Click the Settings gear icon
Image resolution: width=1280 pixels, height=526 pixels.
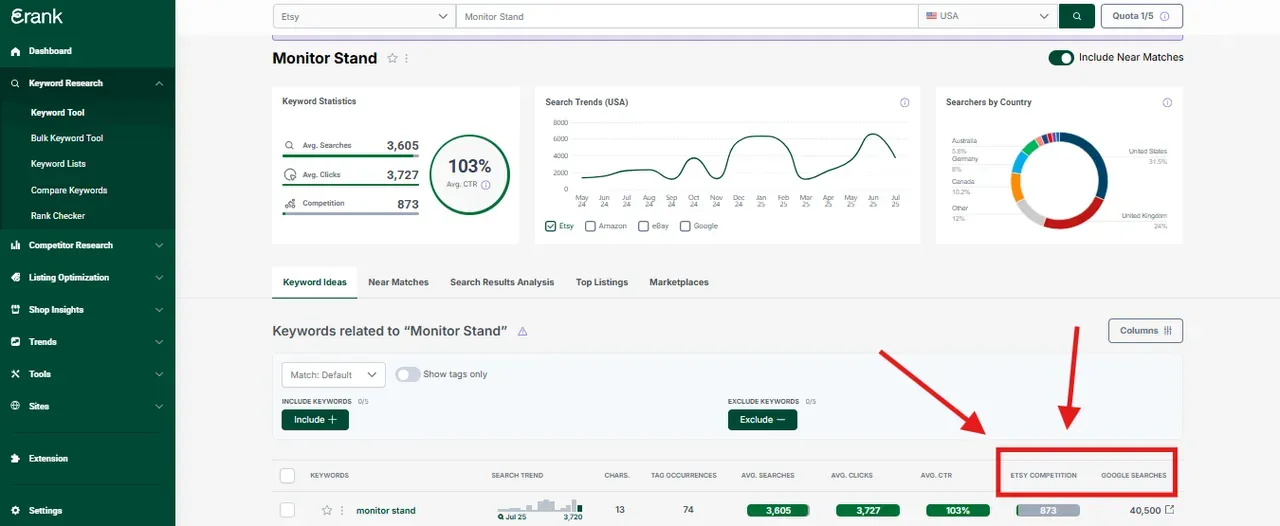click(15, 510)
